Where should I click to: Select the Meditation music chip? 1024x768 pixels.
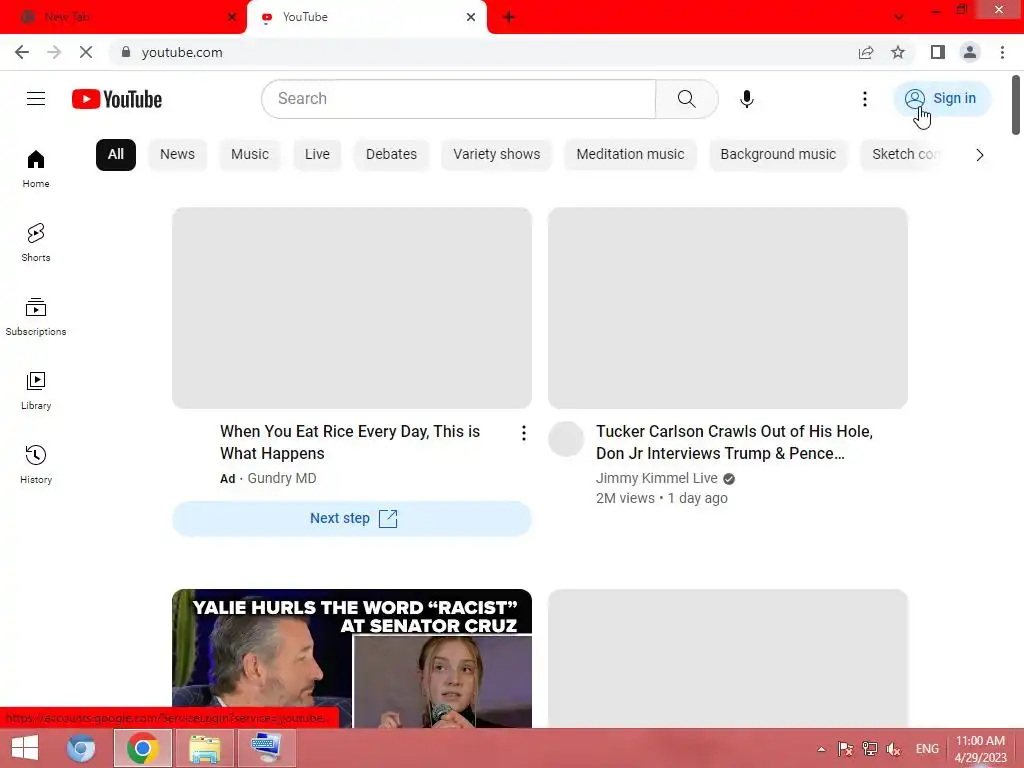(630, 155)
